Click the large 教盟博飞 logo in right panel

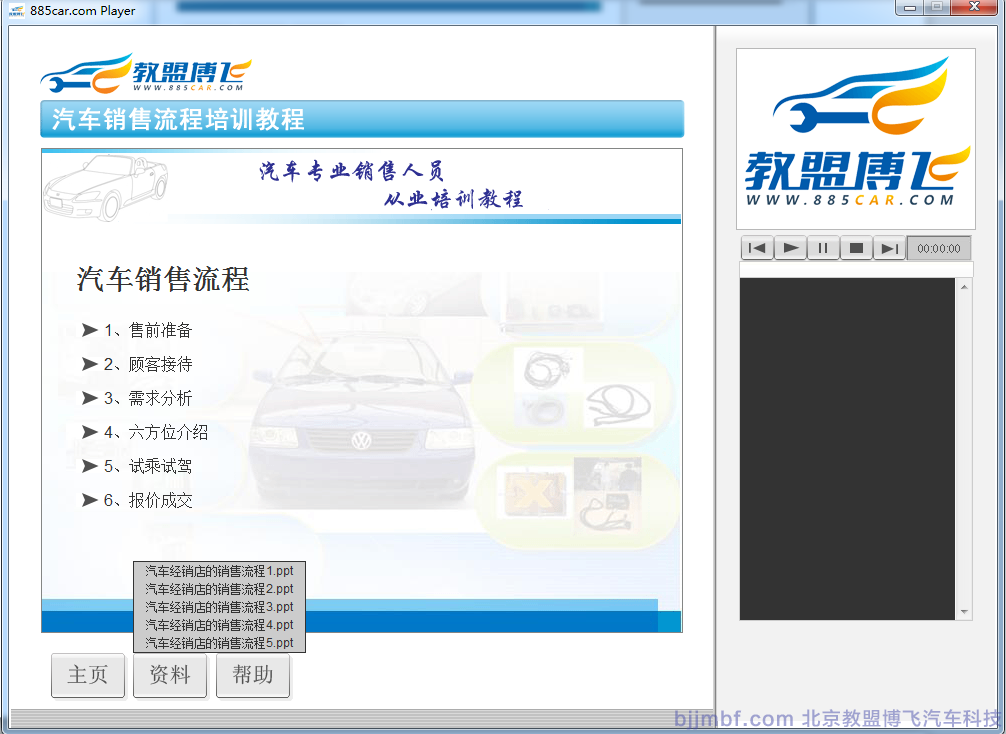[856, 139]
